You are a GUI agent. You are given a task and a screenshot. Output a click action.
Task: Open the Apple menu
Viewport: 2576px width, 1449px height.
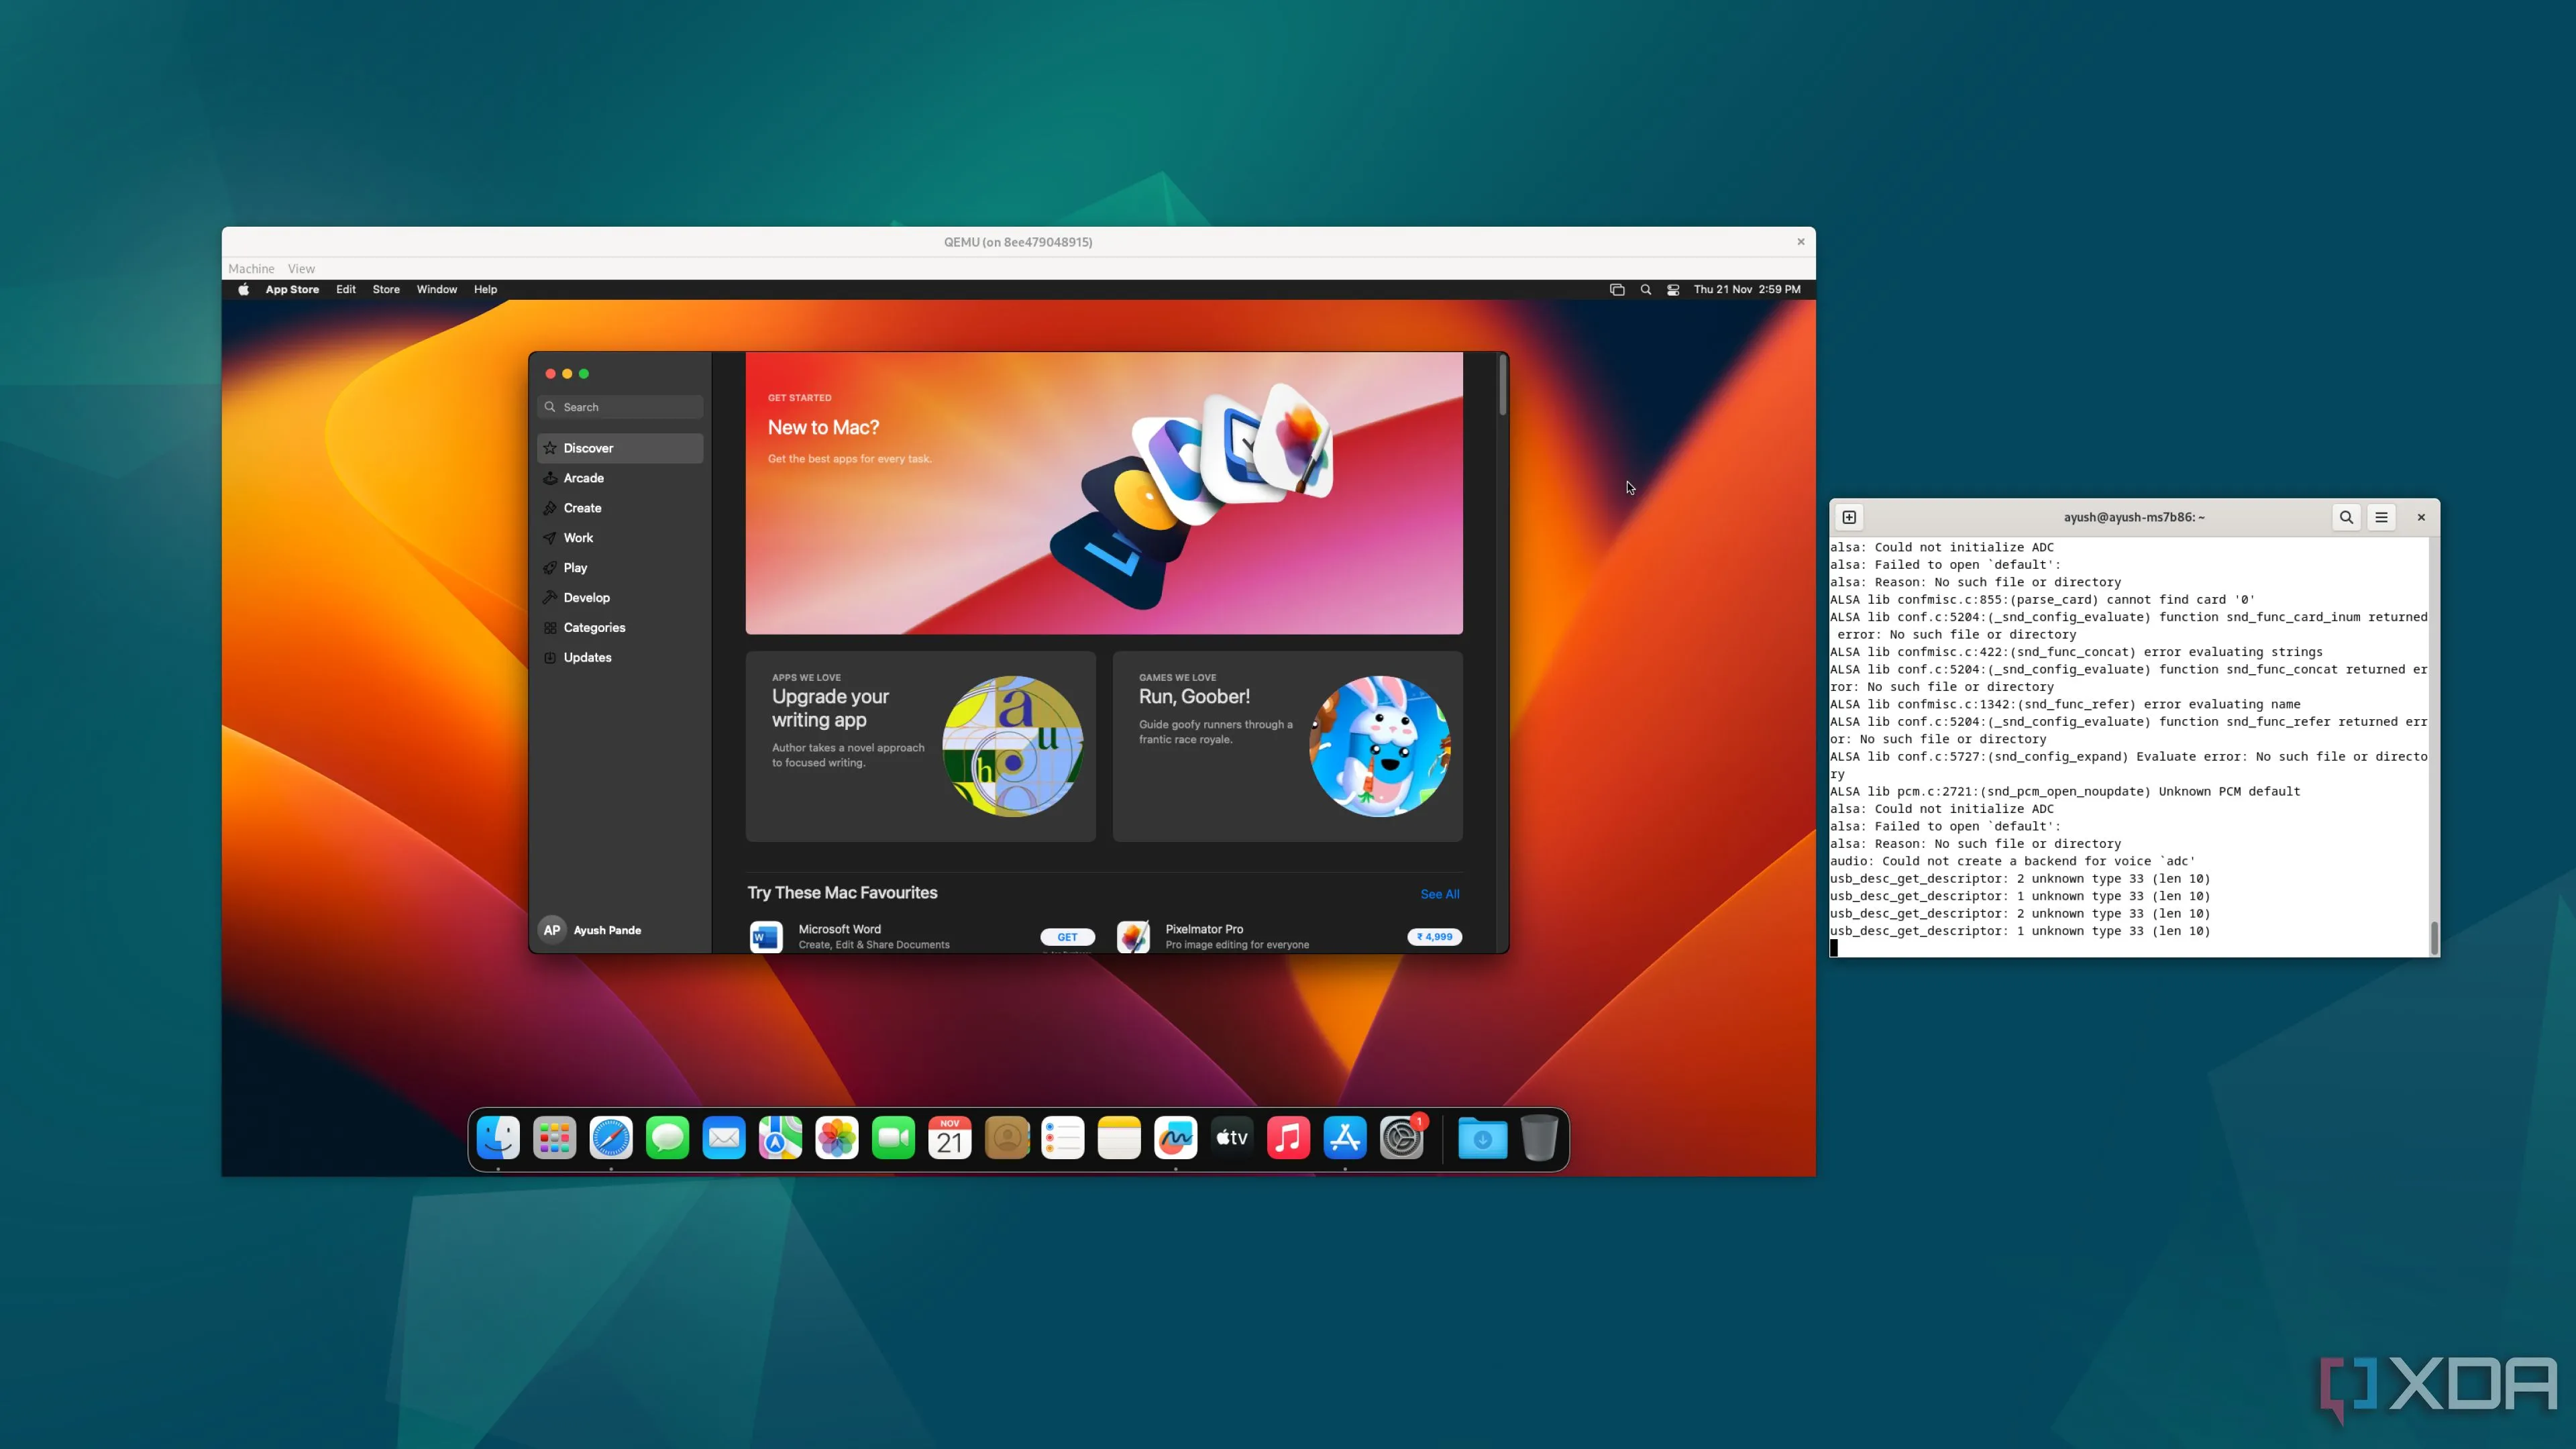(243, 290)
